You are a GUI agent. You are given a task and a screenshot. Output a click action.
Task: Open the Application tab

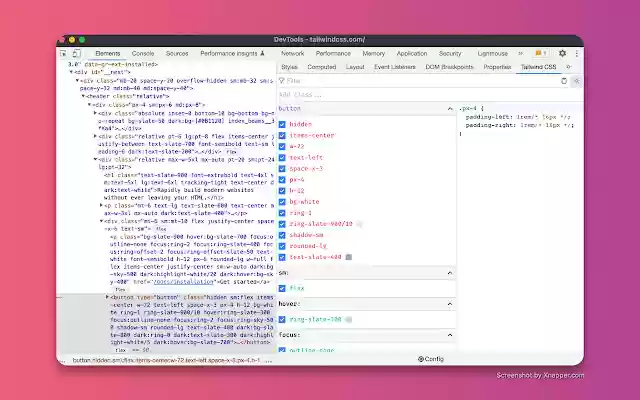coord(412,53)
